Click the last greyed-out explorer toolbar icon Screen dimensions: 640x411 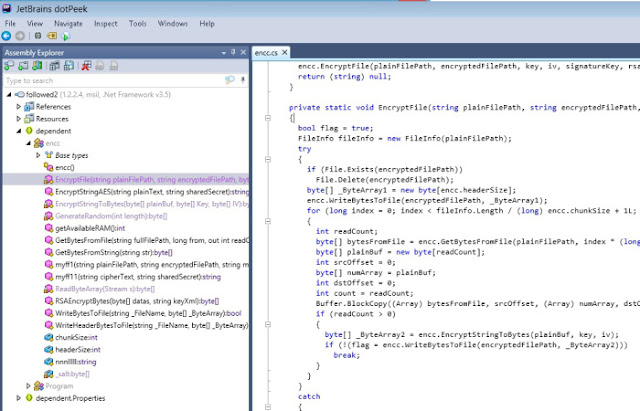pos(114,65)
